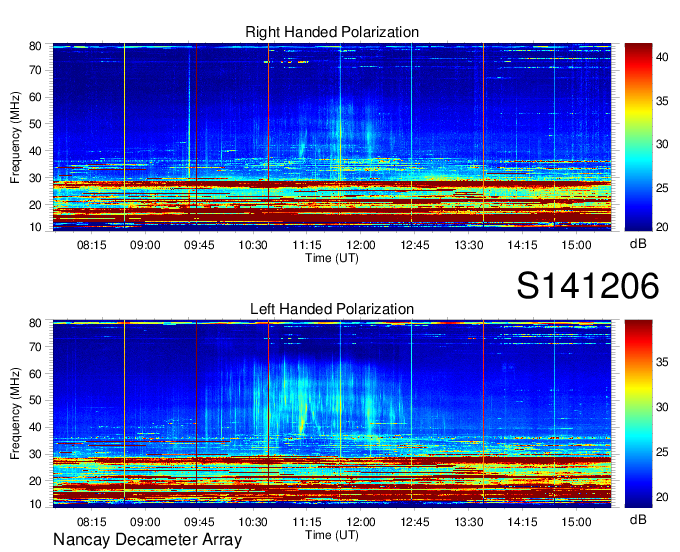
Task: Click the 30 MHz tick on the Left Handed plot
Action: pos(35,454)
